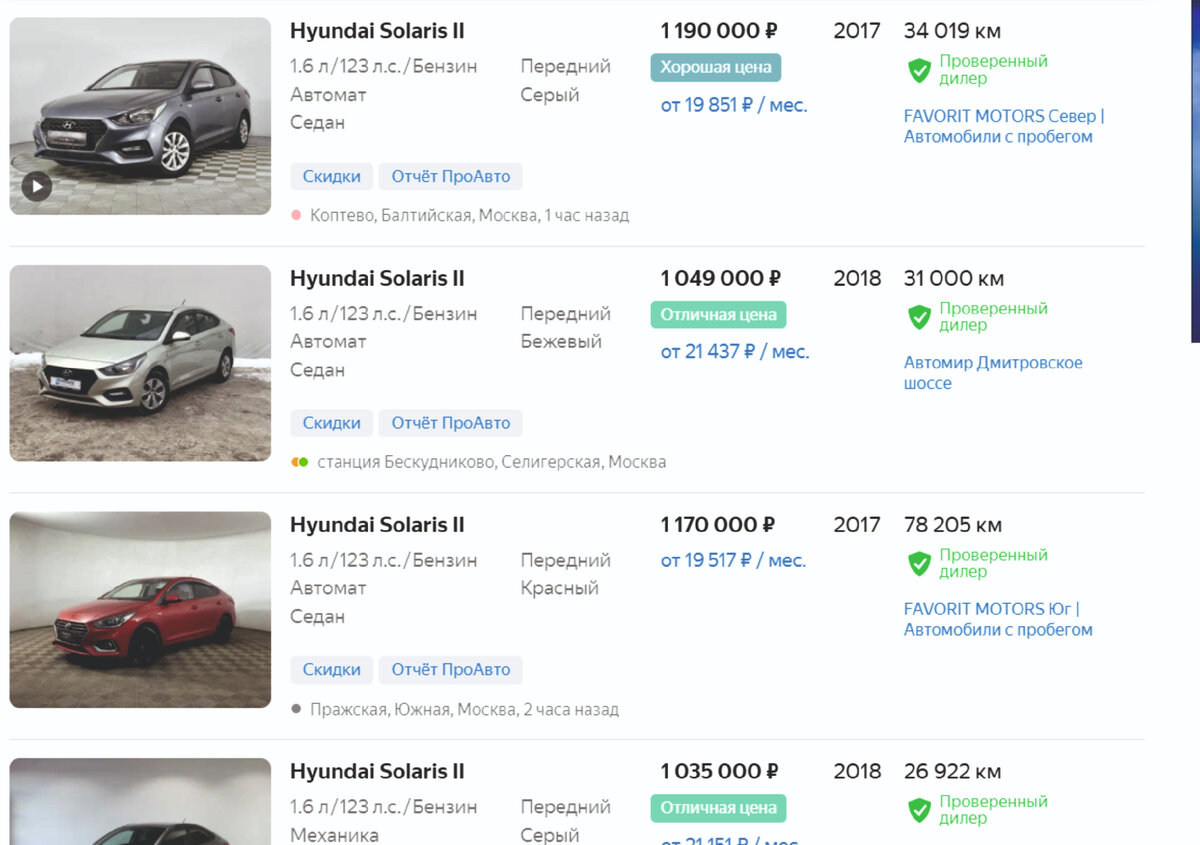Click Отличная цена badge on 1 049 000 ₽ listing
1200x845 pixels.
[718, 315]
